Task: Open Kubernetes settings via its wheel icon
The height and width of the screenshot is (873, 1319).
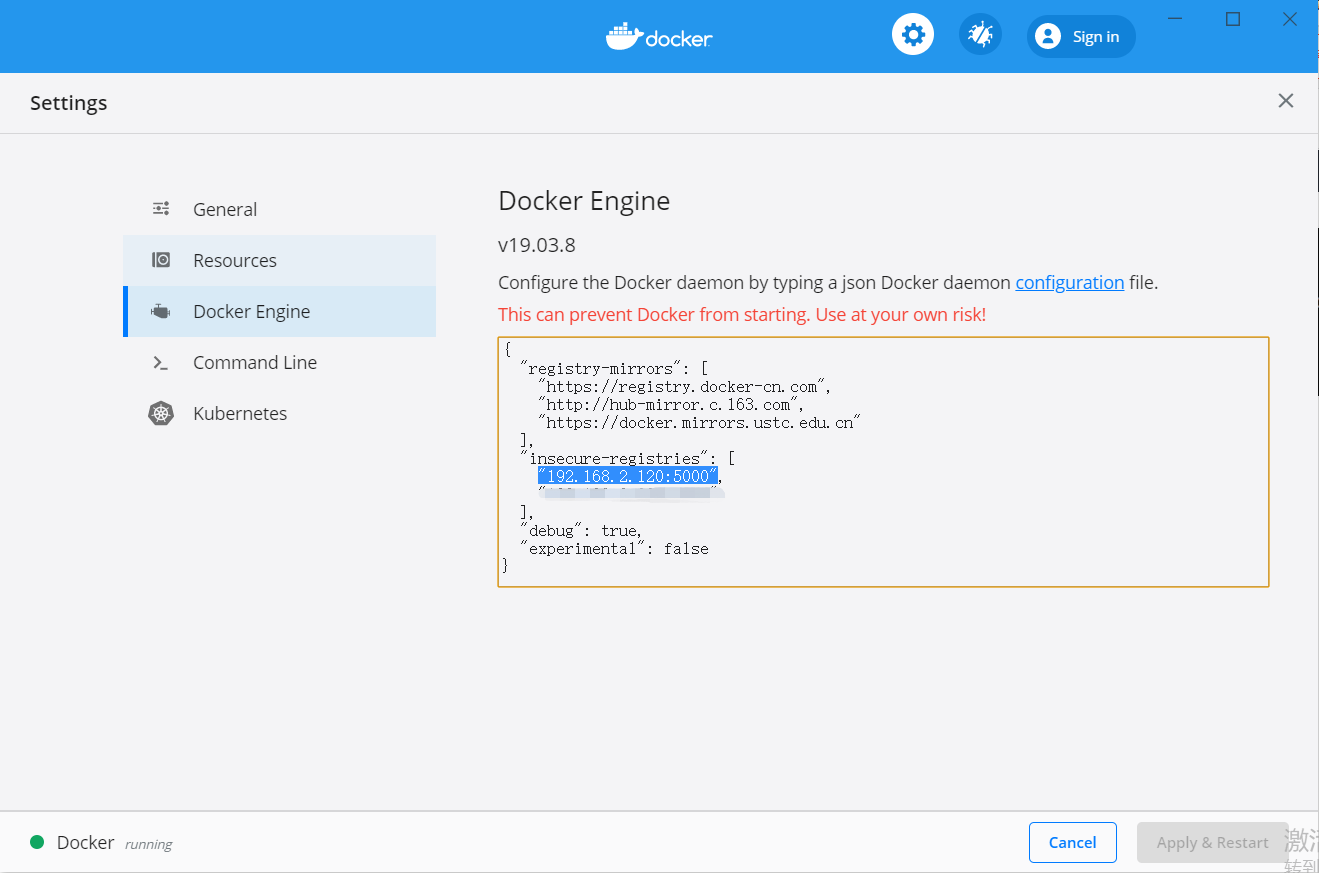Action: coord(161,413)
